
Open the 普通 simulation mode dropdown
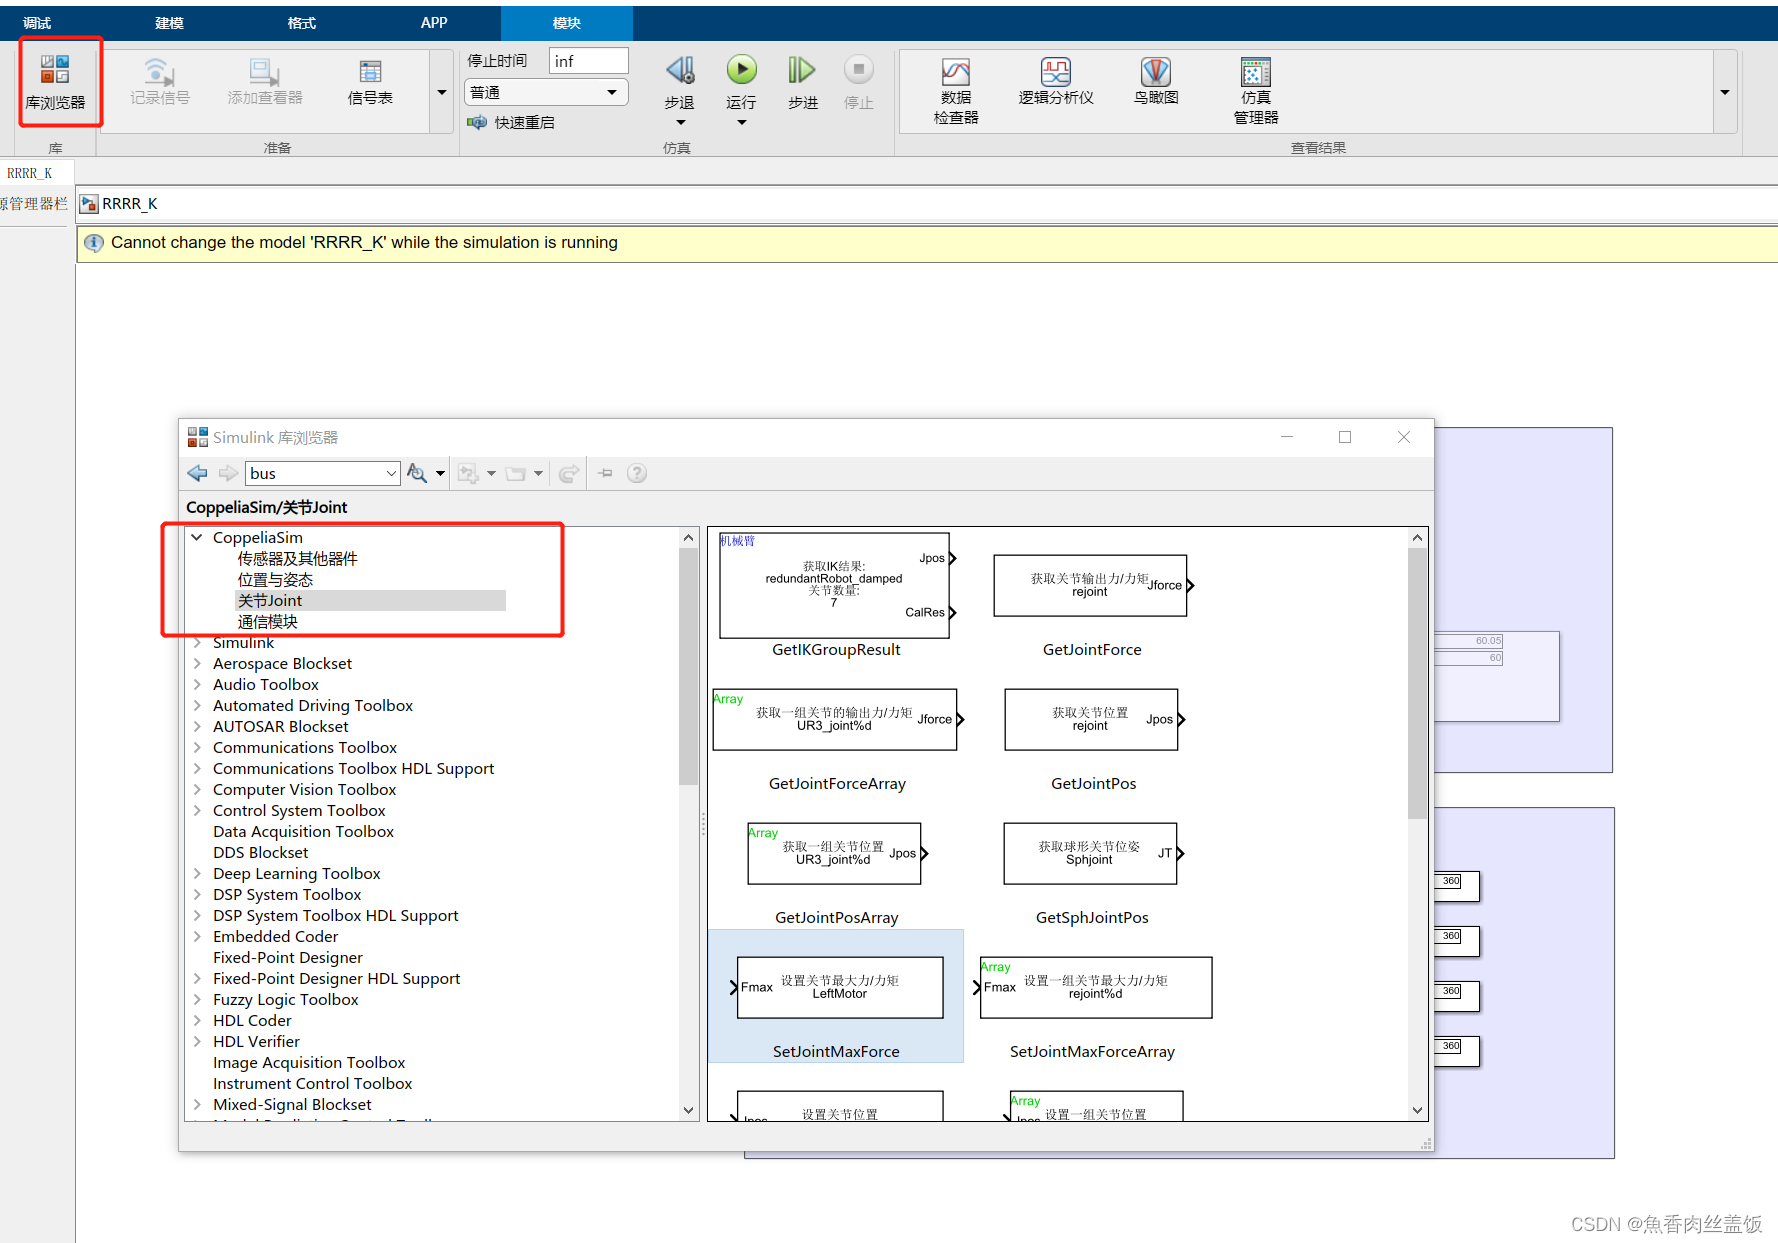pos(546,92)
